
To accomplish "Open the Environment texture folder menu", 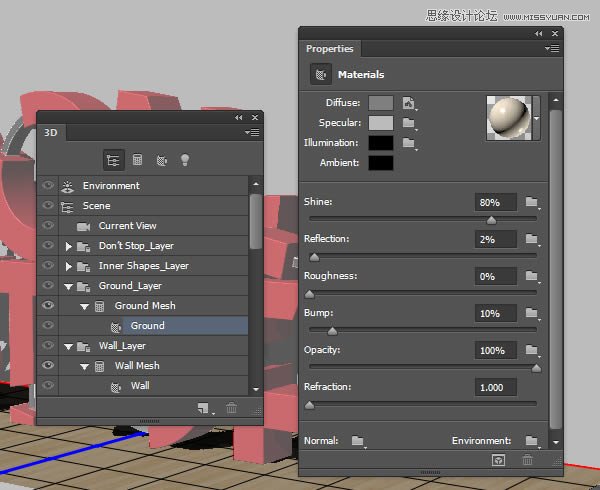I will (x=532, y=441).
